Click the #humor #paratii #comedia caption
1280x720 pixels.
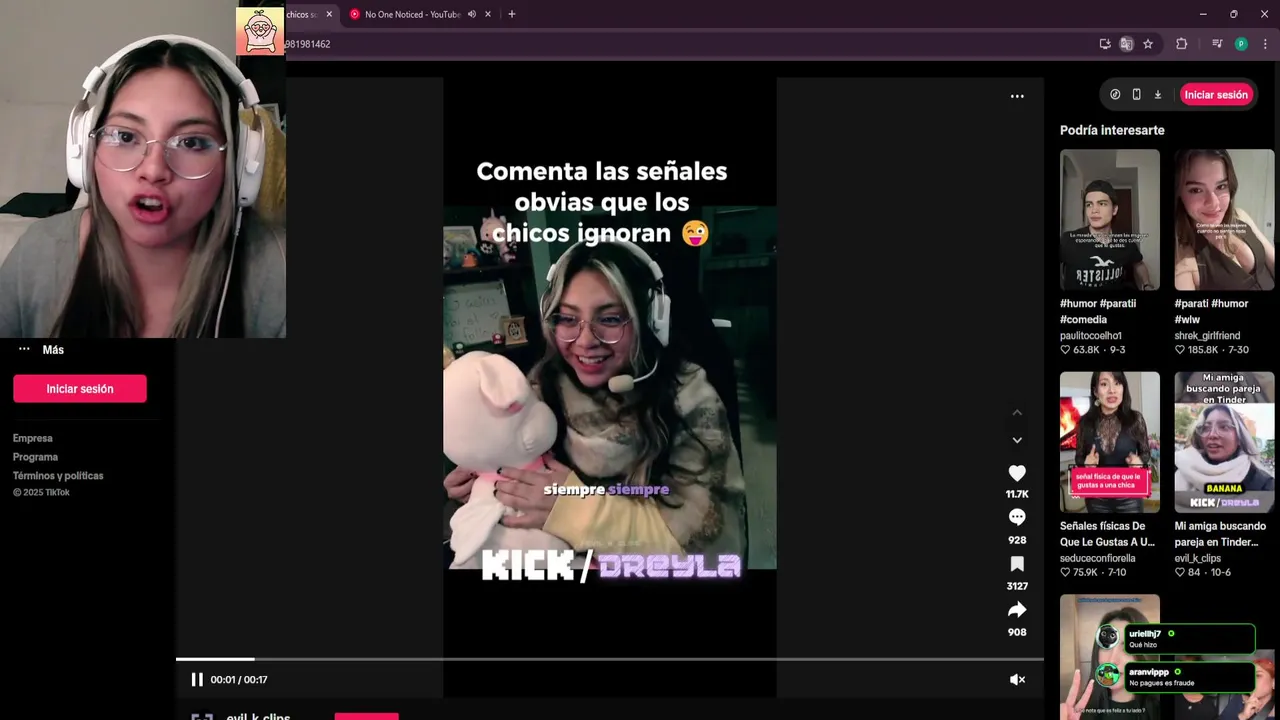(1098, 311)
